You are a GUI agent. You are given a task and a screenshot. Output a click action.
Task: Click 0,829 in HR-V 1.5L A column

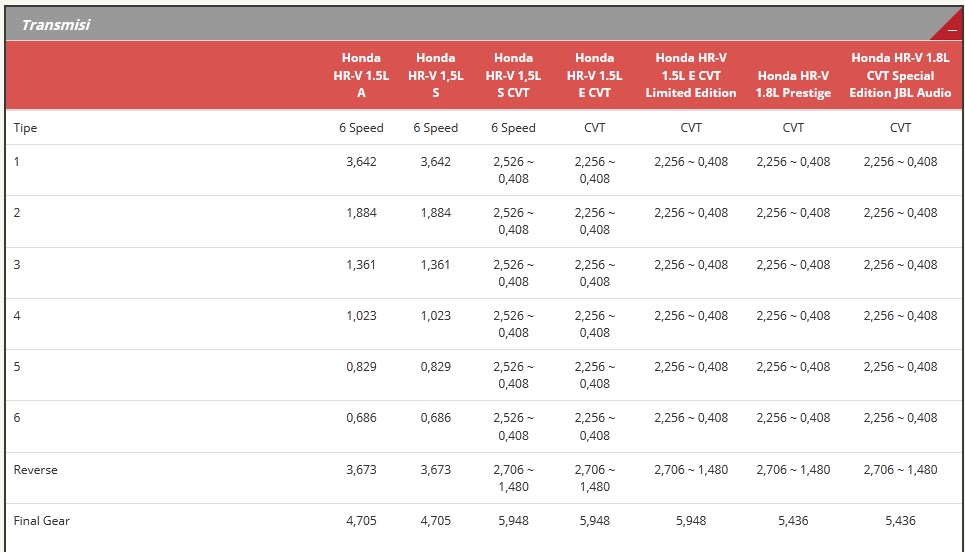pyautogui.click(x=361, y=367)
